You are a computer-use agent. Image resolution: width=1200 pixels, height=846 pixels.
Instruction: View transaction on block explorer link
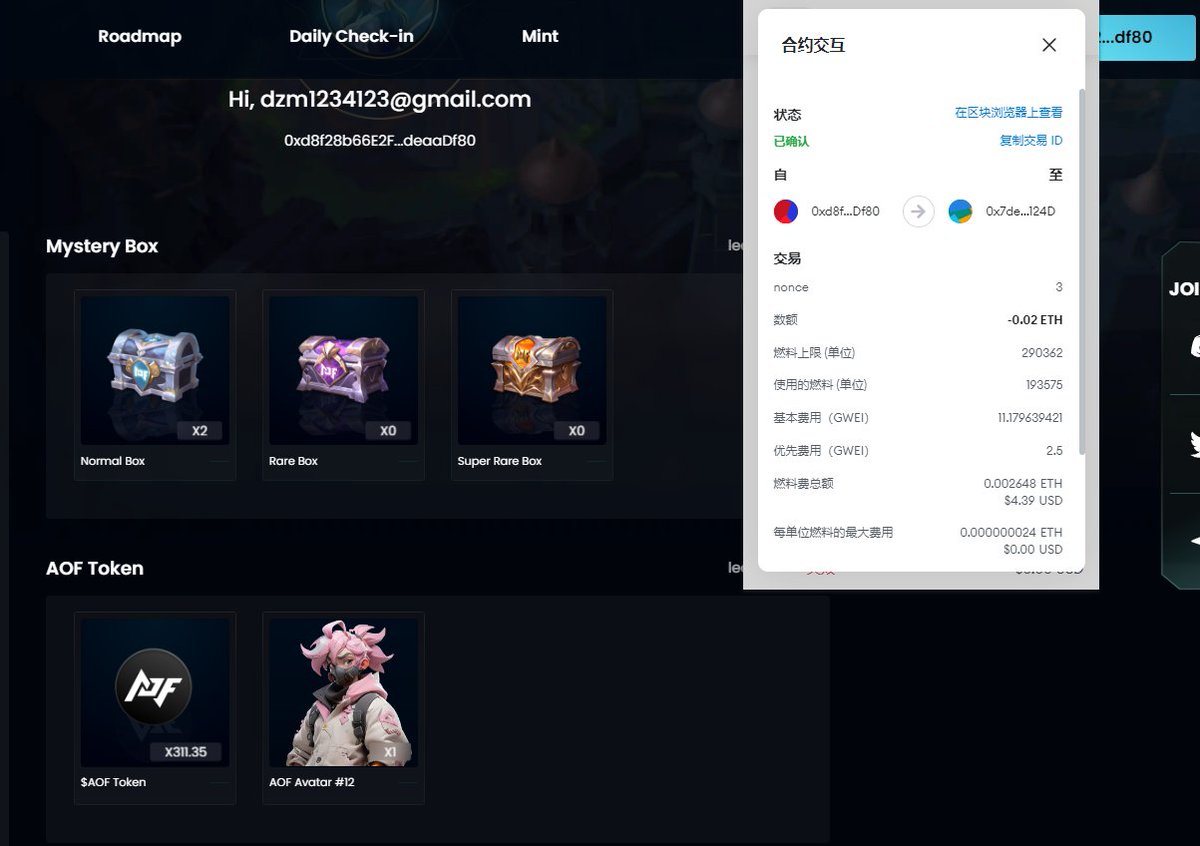tap(1009, 113)
